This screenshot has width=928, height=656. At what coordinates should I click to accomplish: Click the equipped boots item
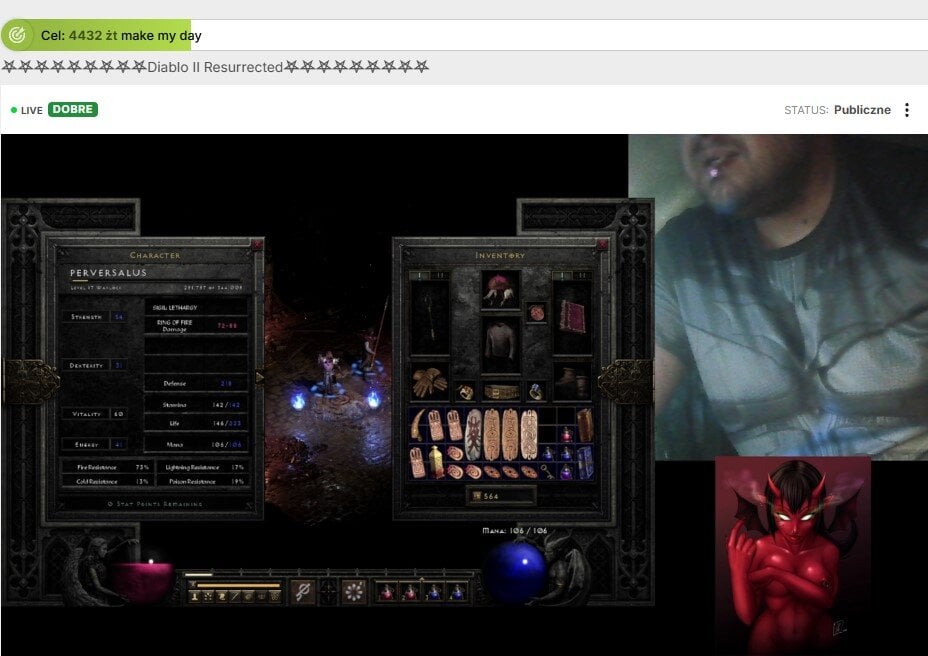(572, 382)
